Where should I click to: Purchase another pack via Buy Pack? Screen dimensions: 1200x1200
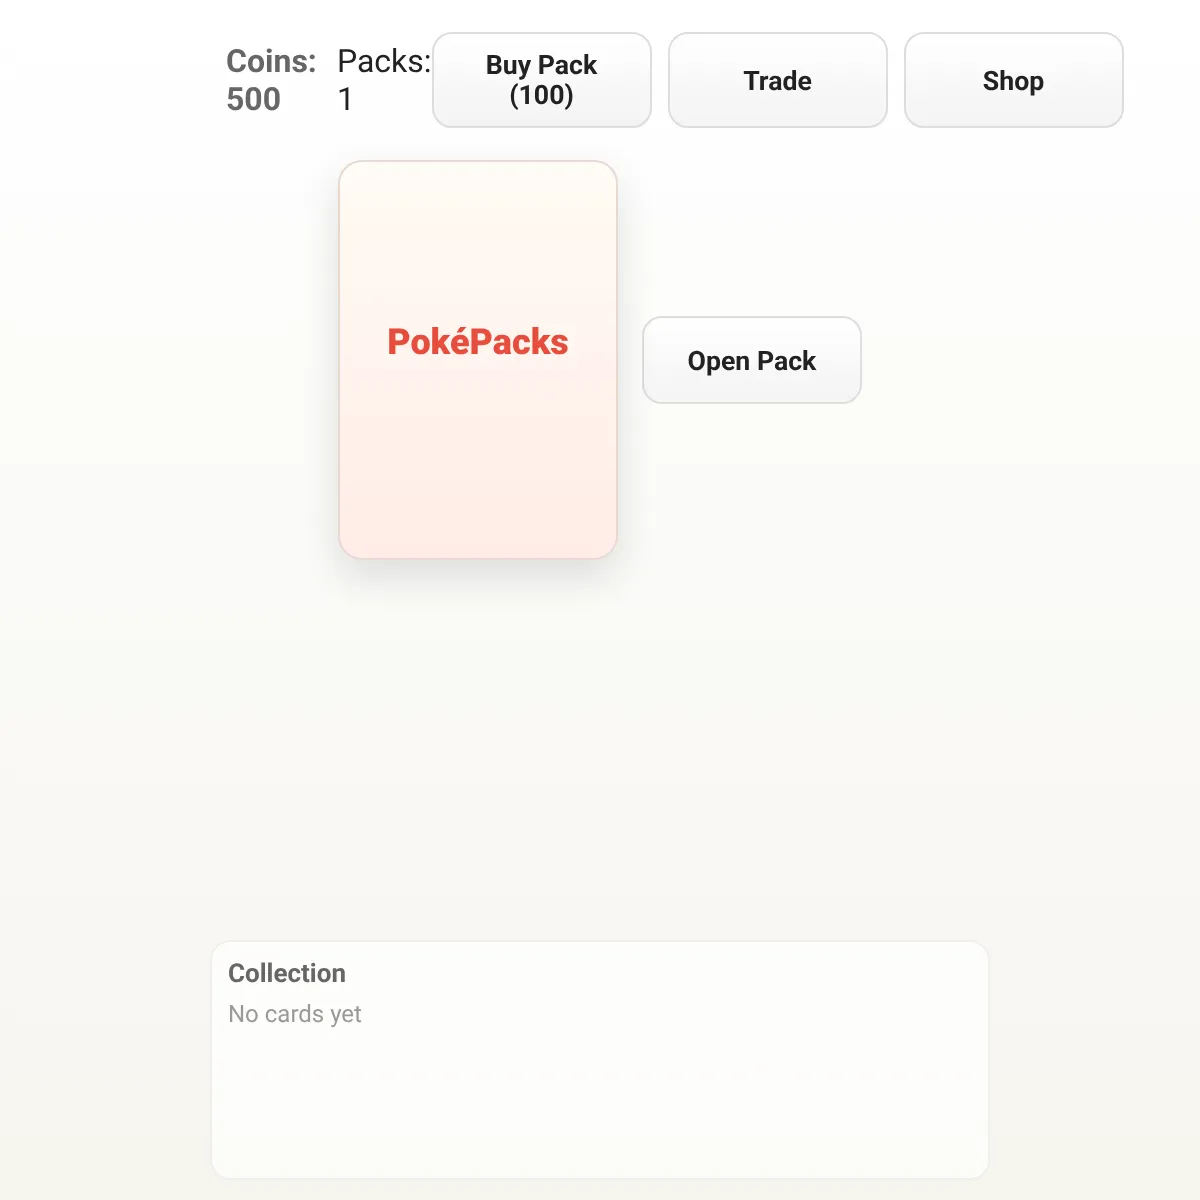click(x=541, y=80)
